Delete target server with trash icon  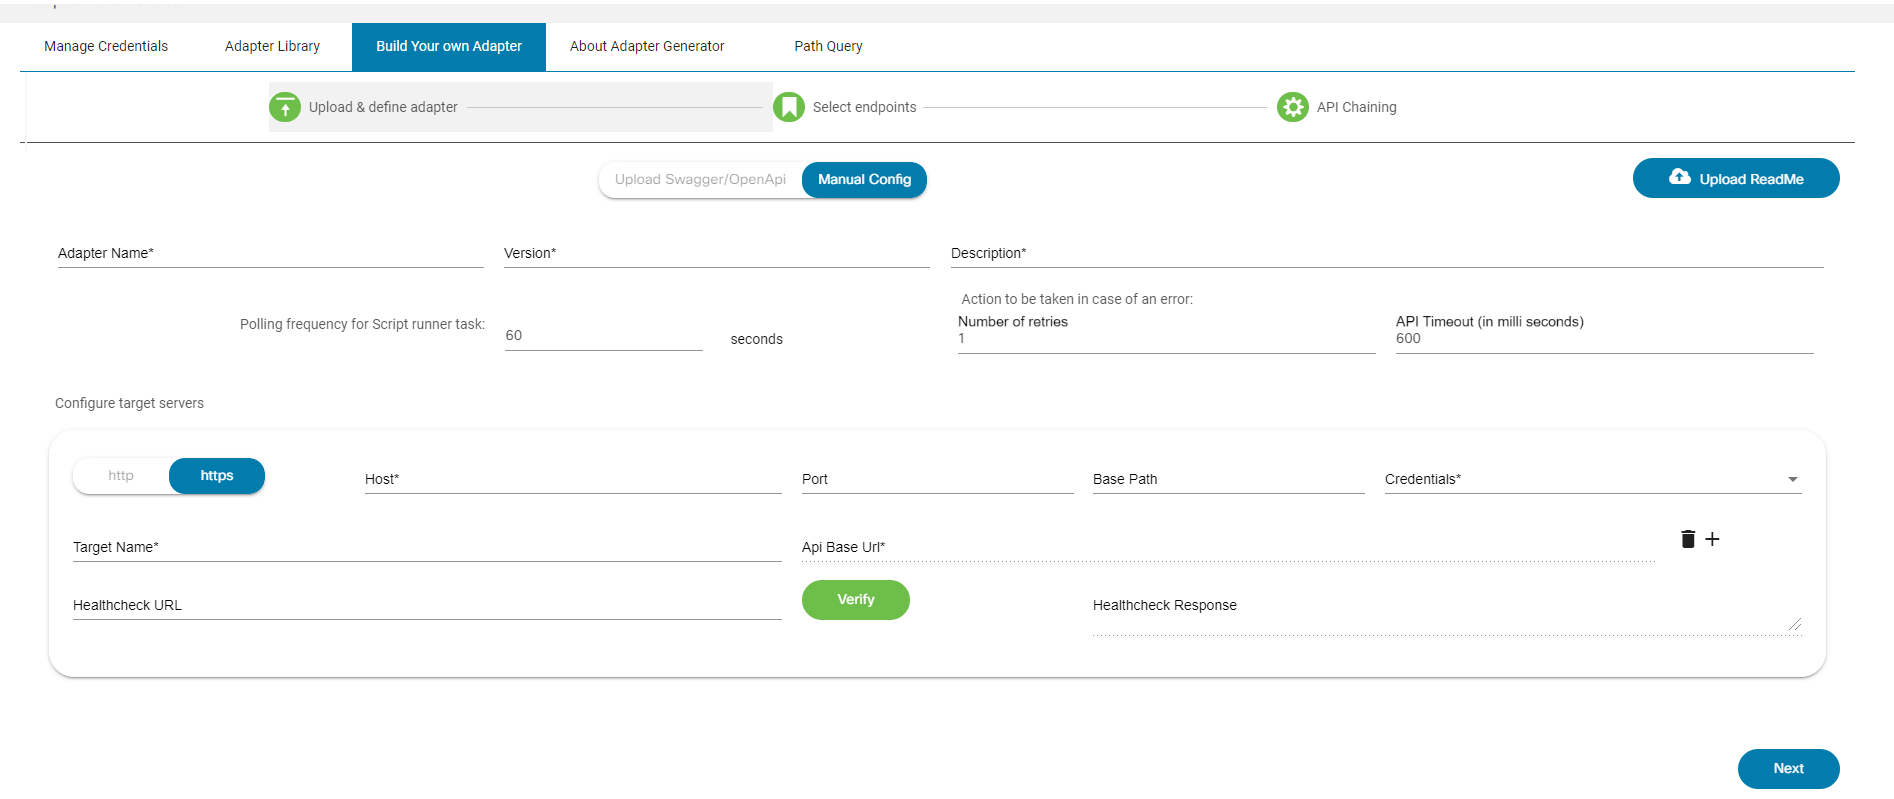(x=1688, y=539)
